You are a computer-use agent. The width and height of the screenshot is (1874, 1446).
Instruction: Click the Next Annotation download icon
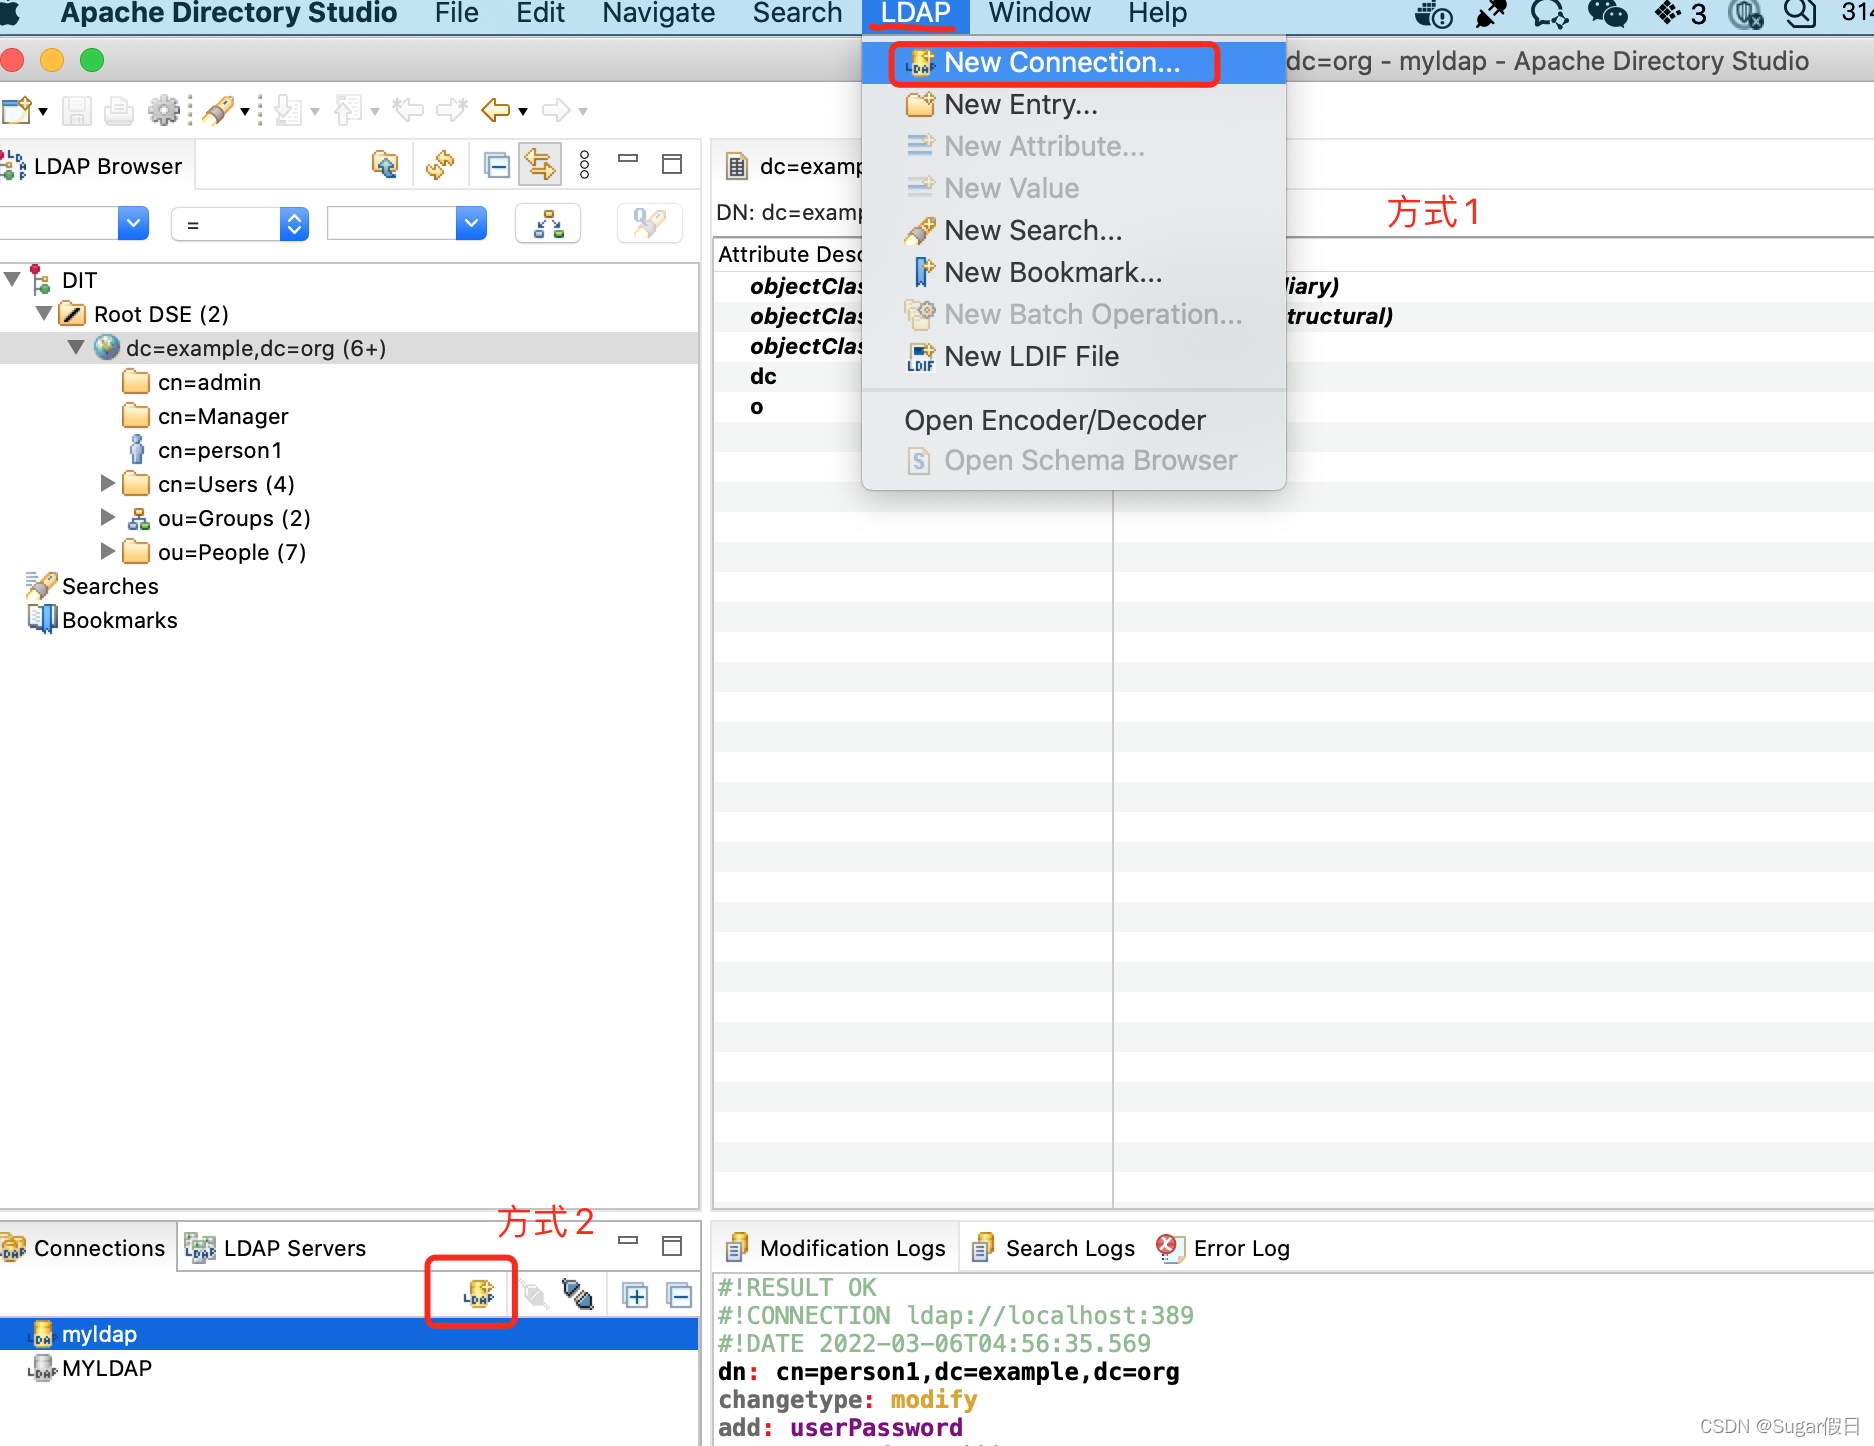click(x=288, y=110)
